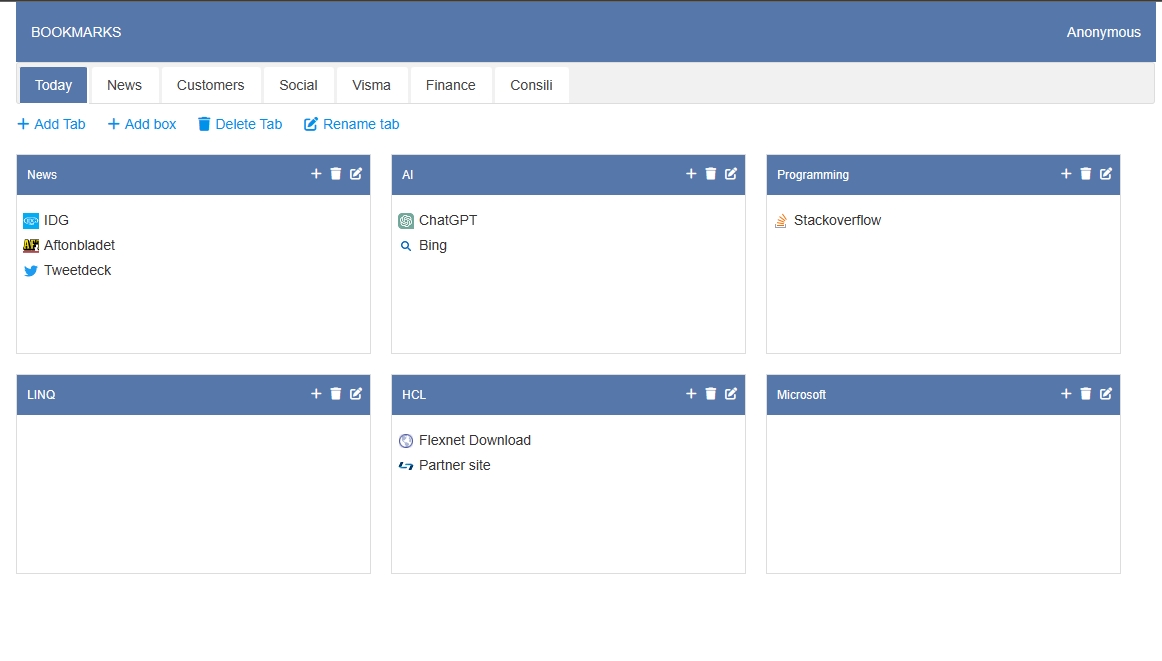This screenshot has width=1162, height=661.
Task: Delete the LINQ box via trash icon
Action: 336,393
